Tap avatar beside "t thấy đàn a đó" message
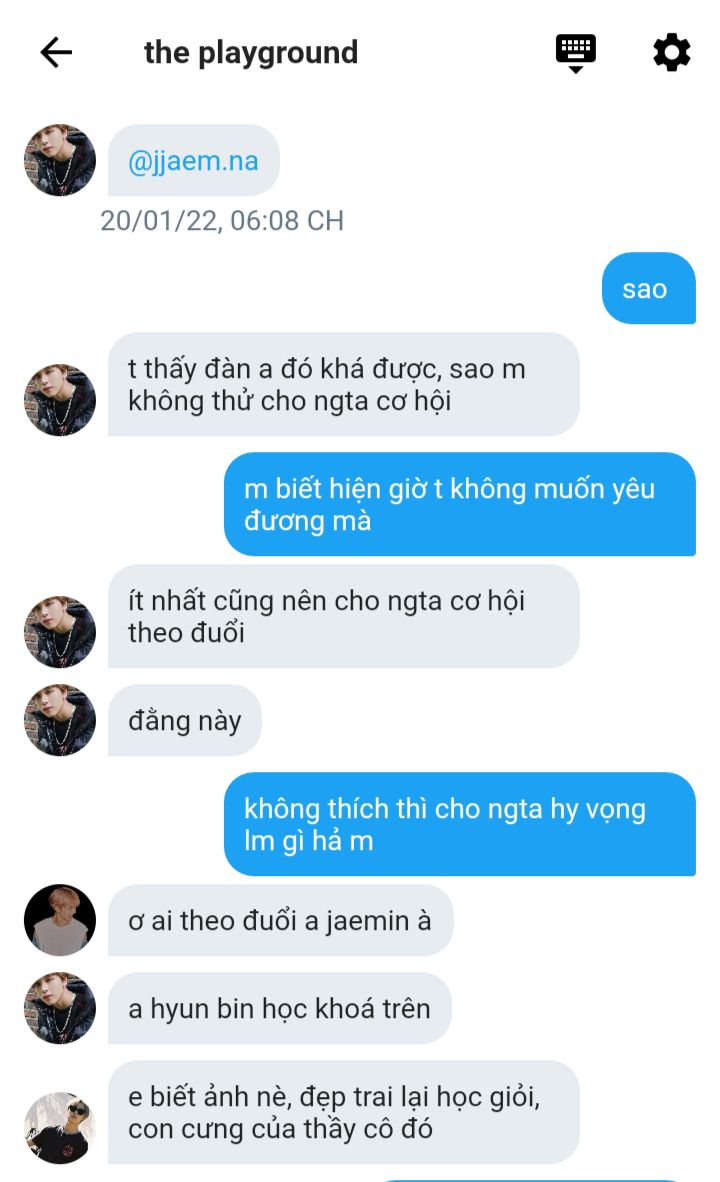Viewport: 720px width, 1182px height. (60, 400)
